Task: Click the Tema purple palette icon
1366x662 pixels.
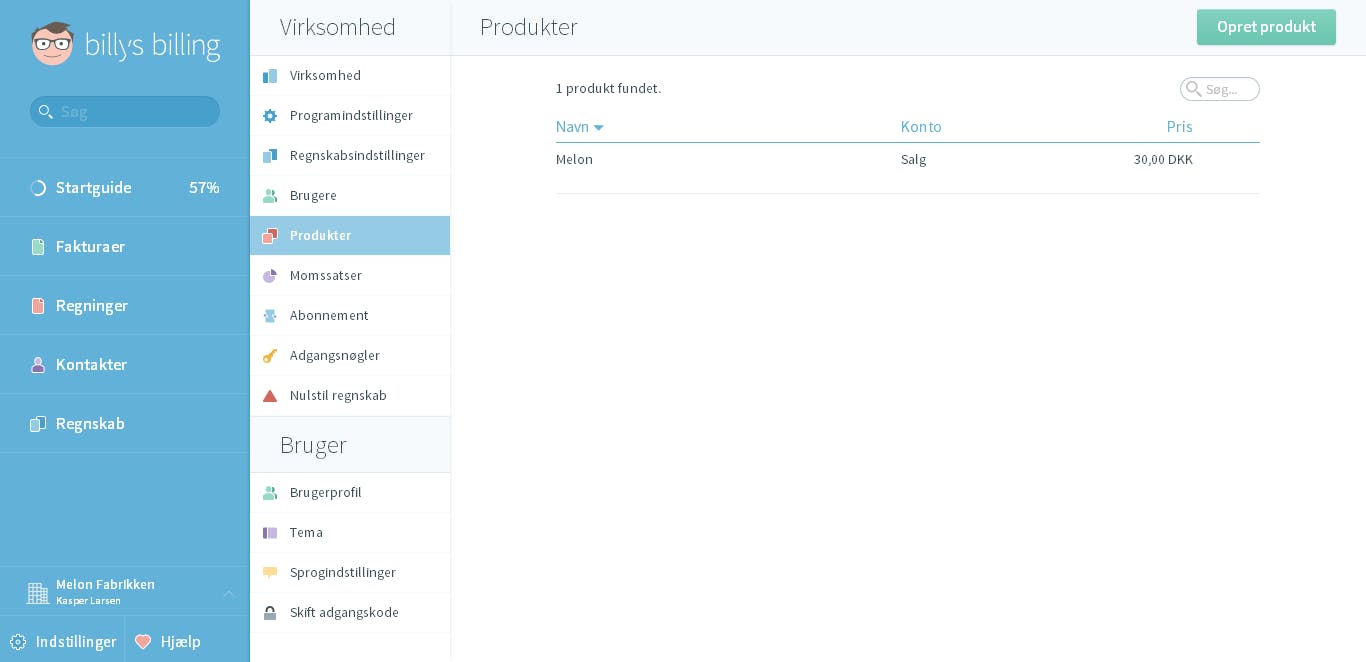Action: [270, 533]
